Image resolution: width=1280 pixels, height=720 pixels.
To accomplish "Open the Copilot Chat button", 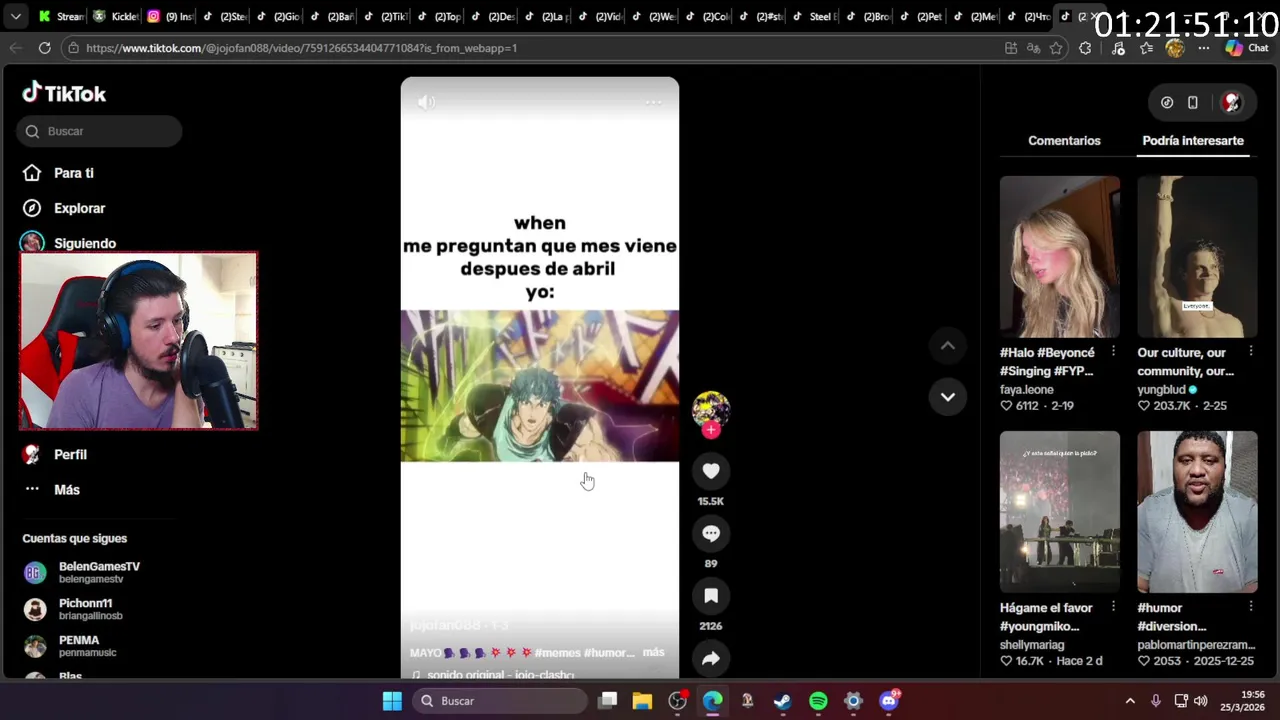I will click(x=1248, y=48).
